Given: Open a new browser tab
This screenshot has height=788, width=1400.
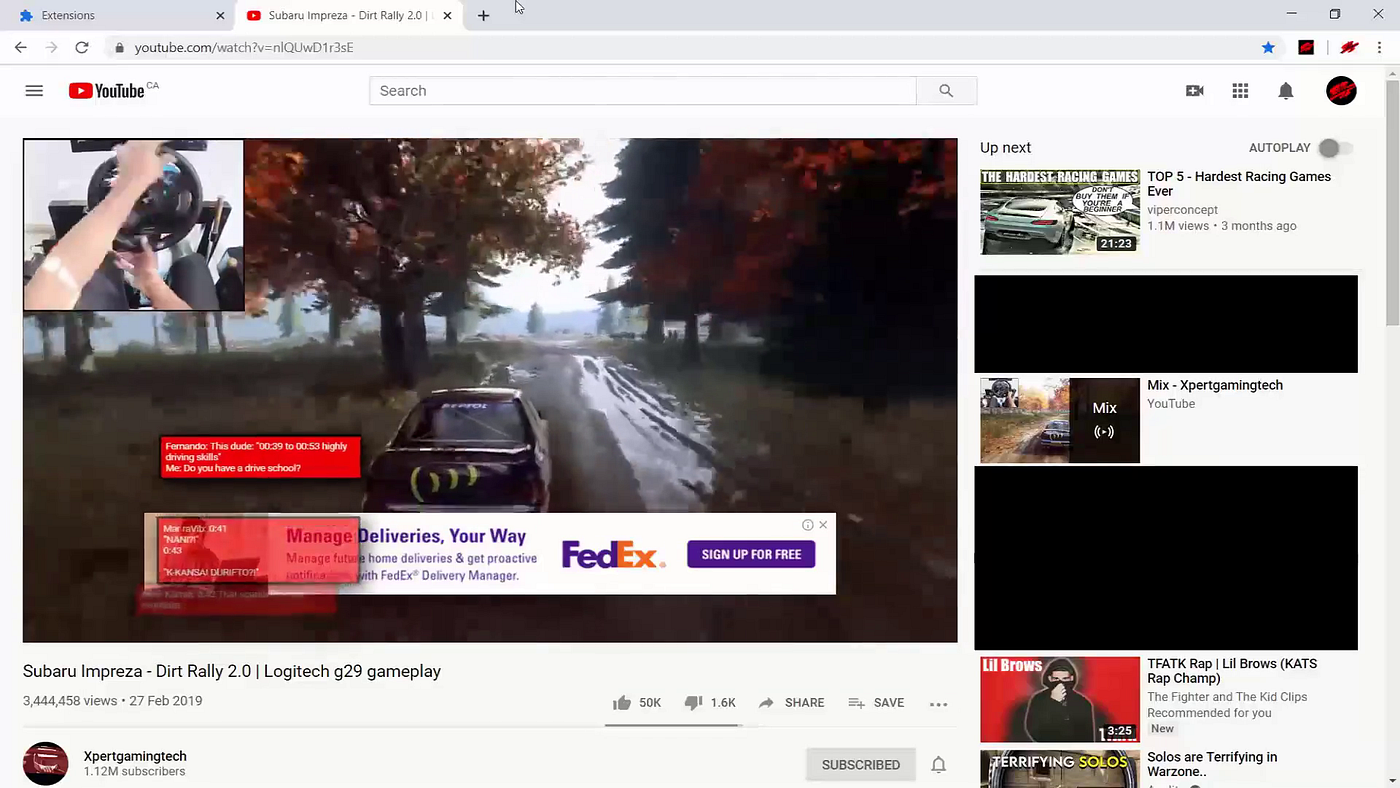Looking at the screenshot, I should pyautogui.click(x=483, y=16).
